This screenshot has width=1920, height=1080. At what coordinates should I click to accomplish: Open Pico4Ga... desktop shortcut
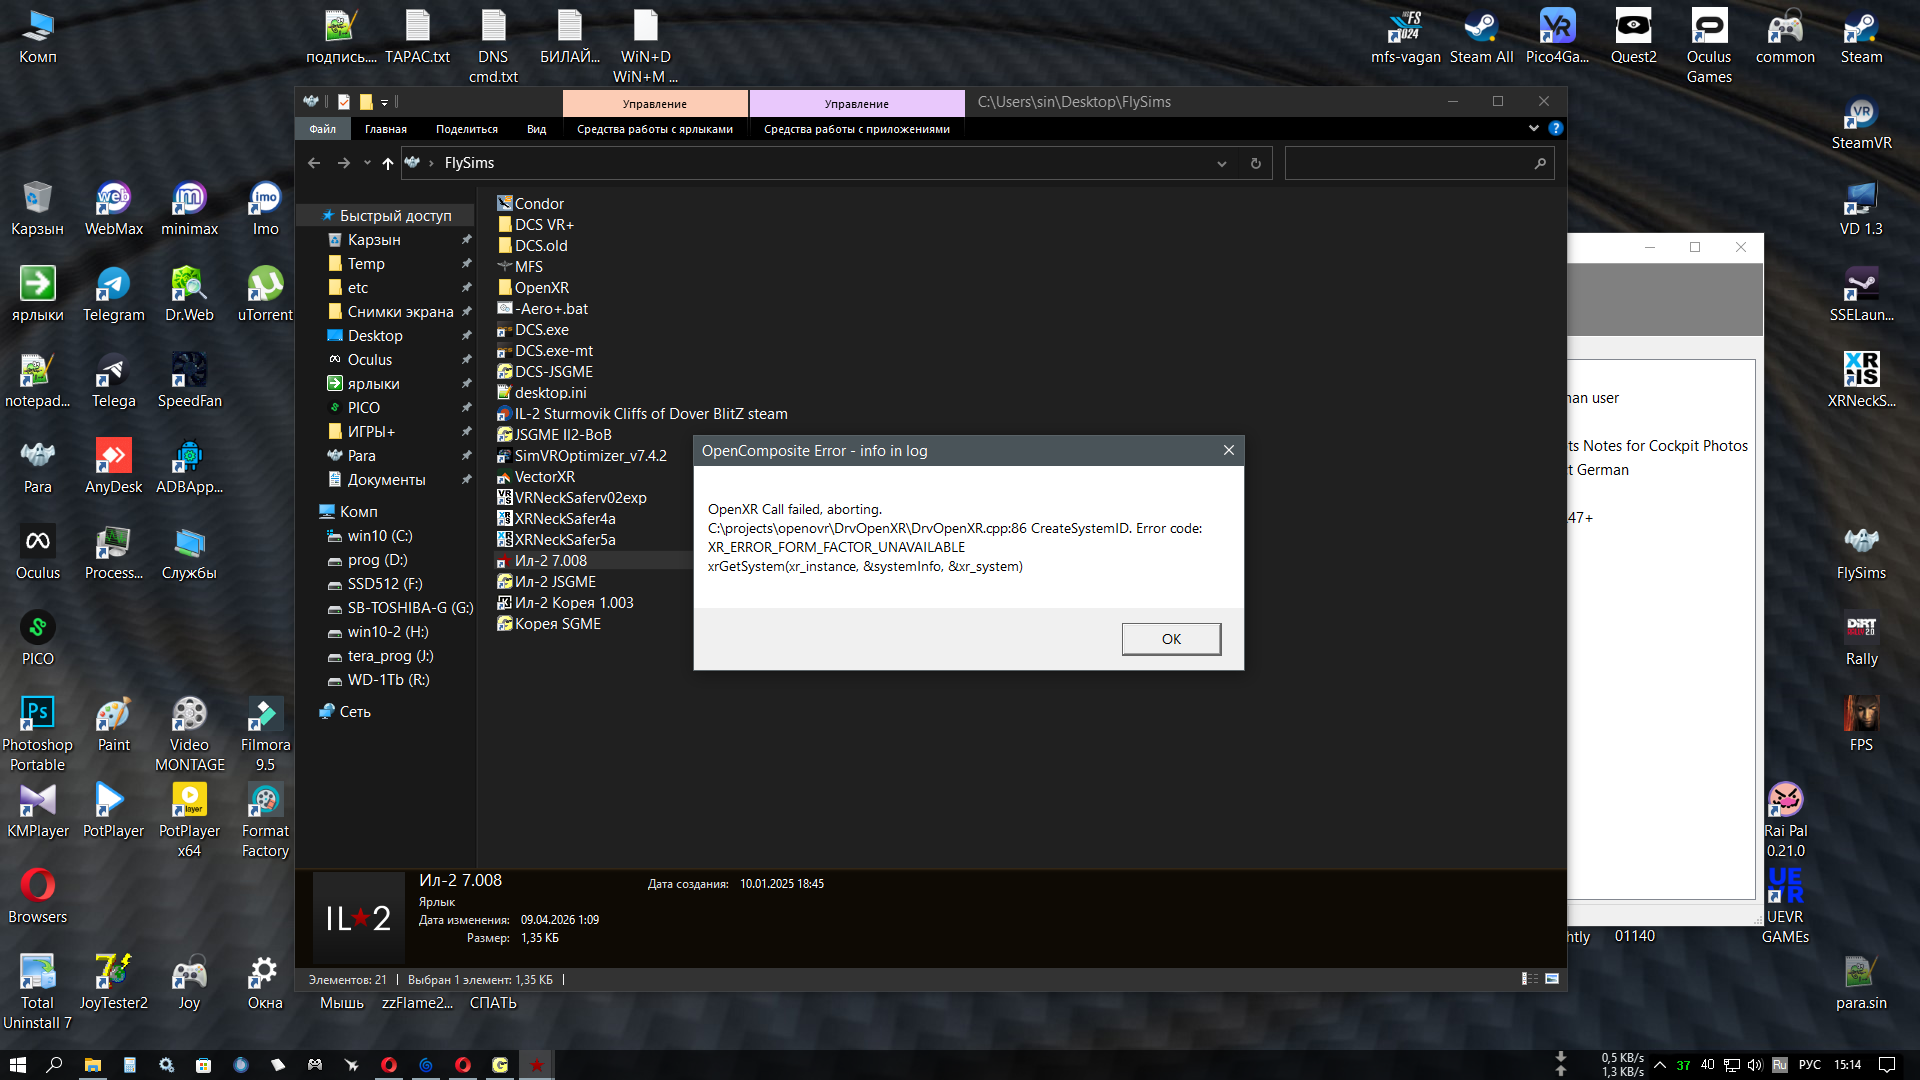click(1557, 38)
